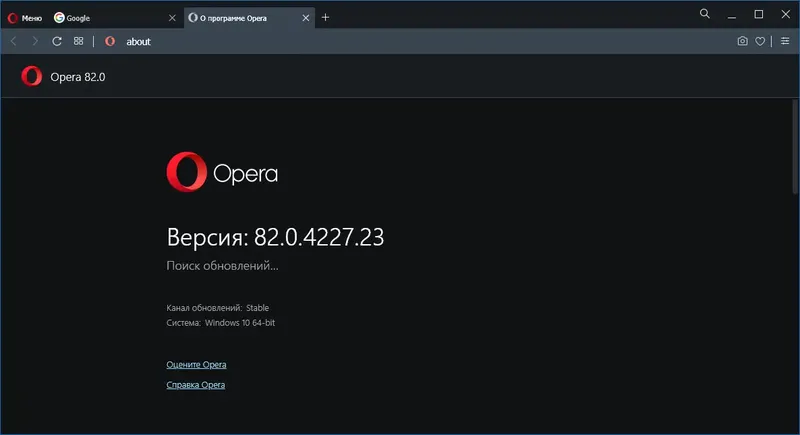Viewport: 800px width, 435px height.
Task: Take a snapshot with camera icon
Action: [742, 41]
